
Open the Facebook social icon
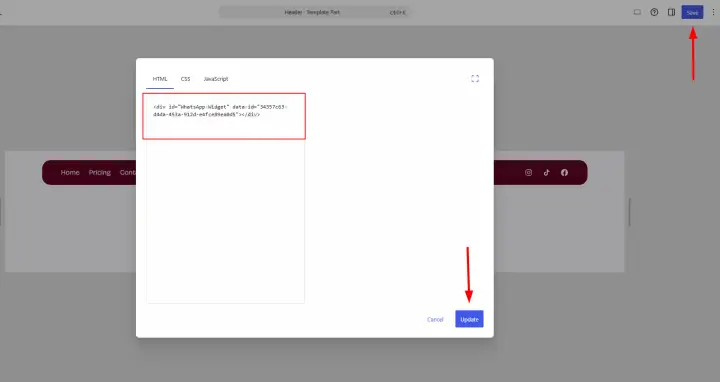tap(564, 173)
